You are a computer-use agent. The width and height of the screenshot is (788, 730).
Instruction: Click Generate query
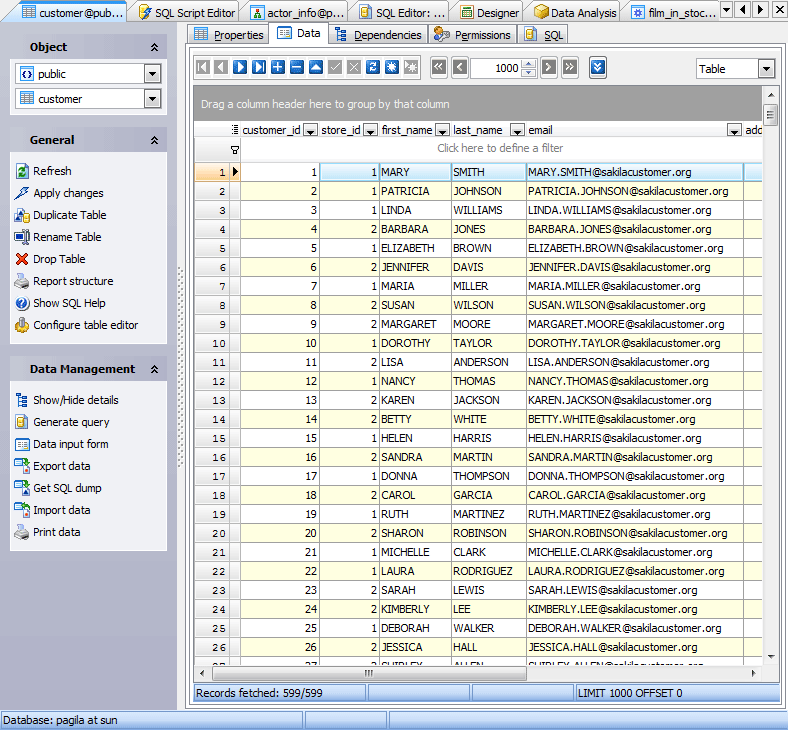click(x=71, y=423)
